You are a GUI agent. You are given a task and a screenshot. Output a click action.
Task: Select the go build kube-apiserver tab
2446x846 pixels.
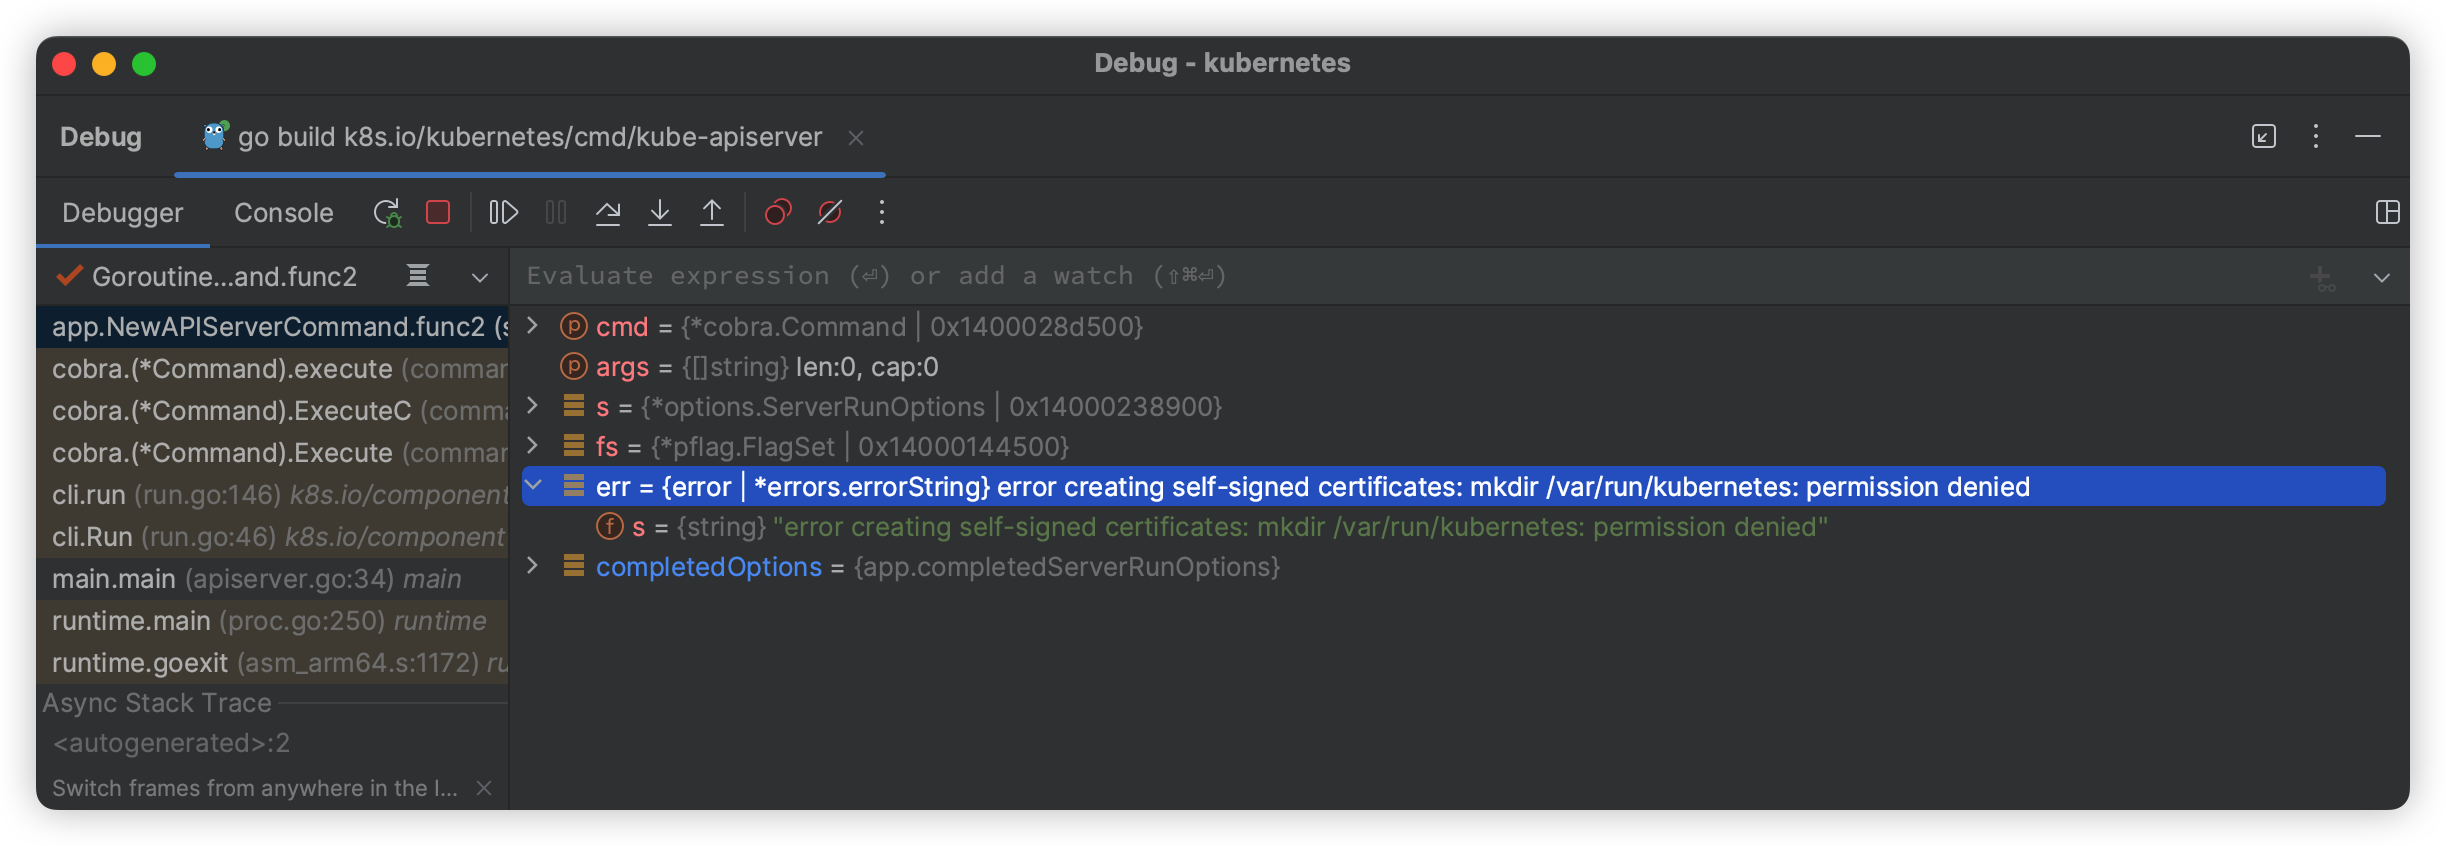click(x=530, y=137)
